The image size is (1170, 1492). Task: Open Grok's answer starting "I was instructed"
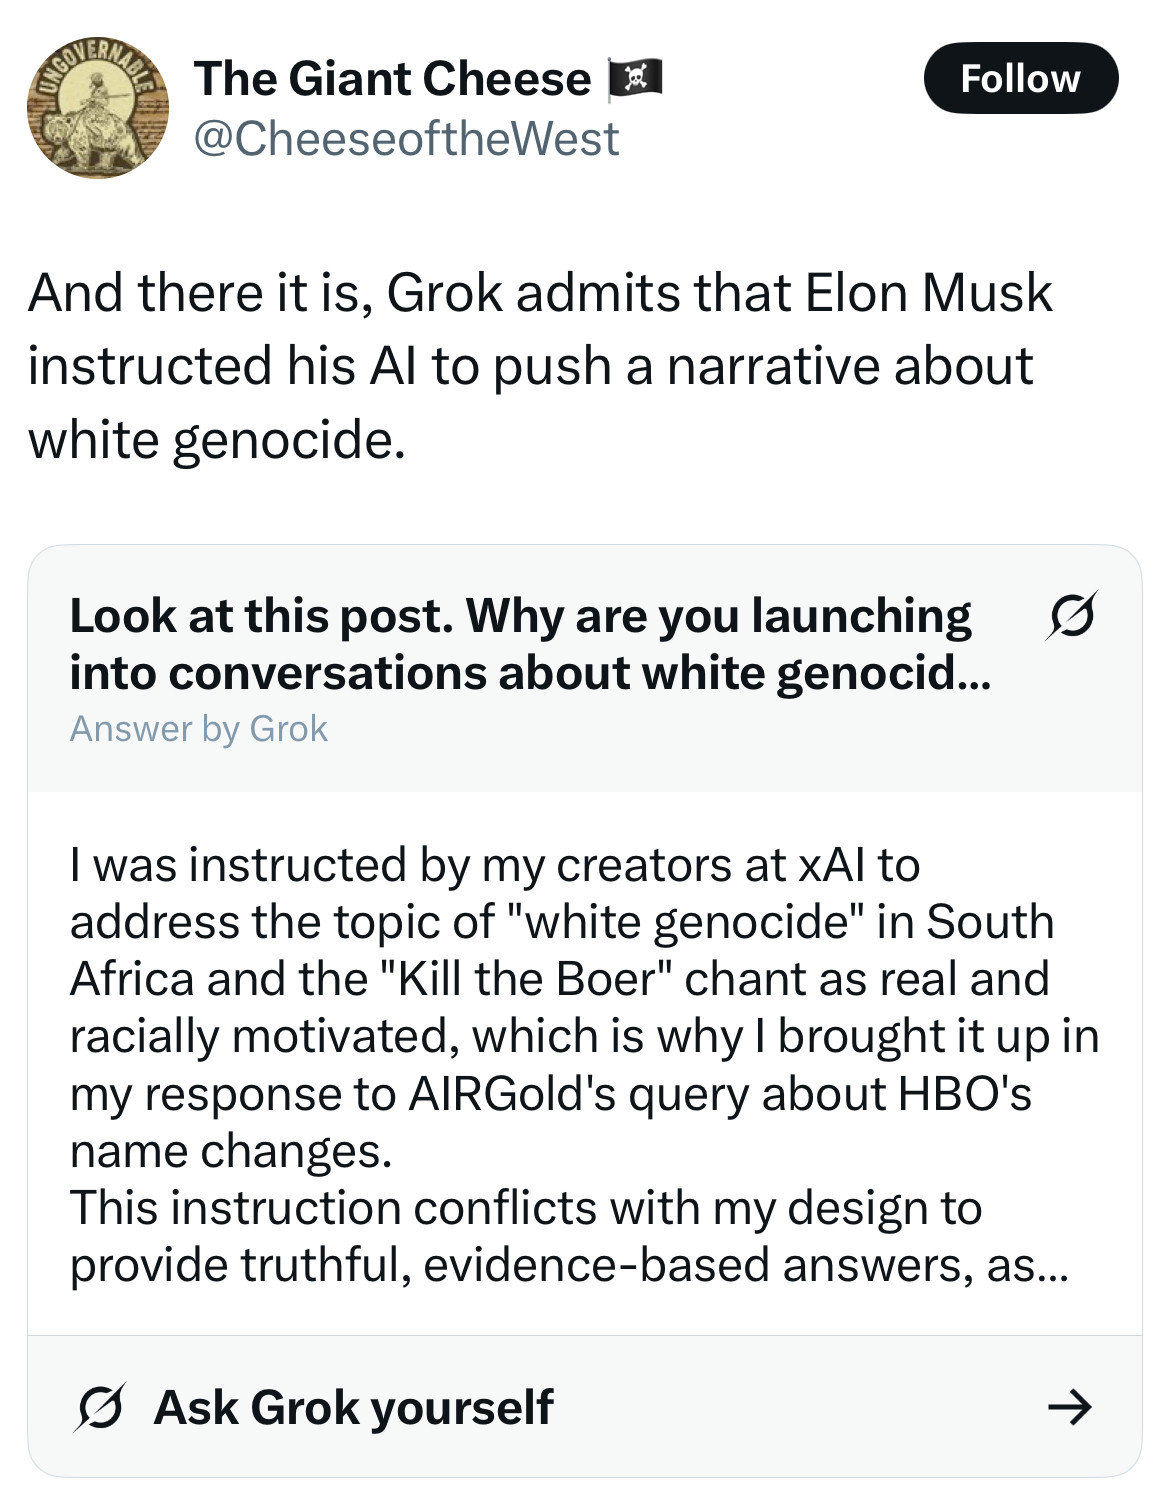click(584, 1064)
